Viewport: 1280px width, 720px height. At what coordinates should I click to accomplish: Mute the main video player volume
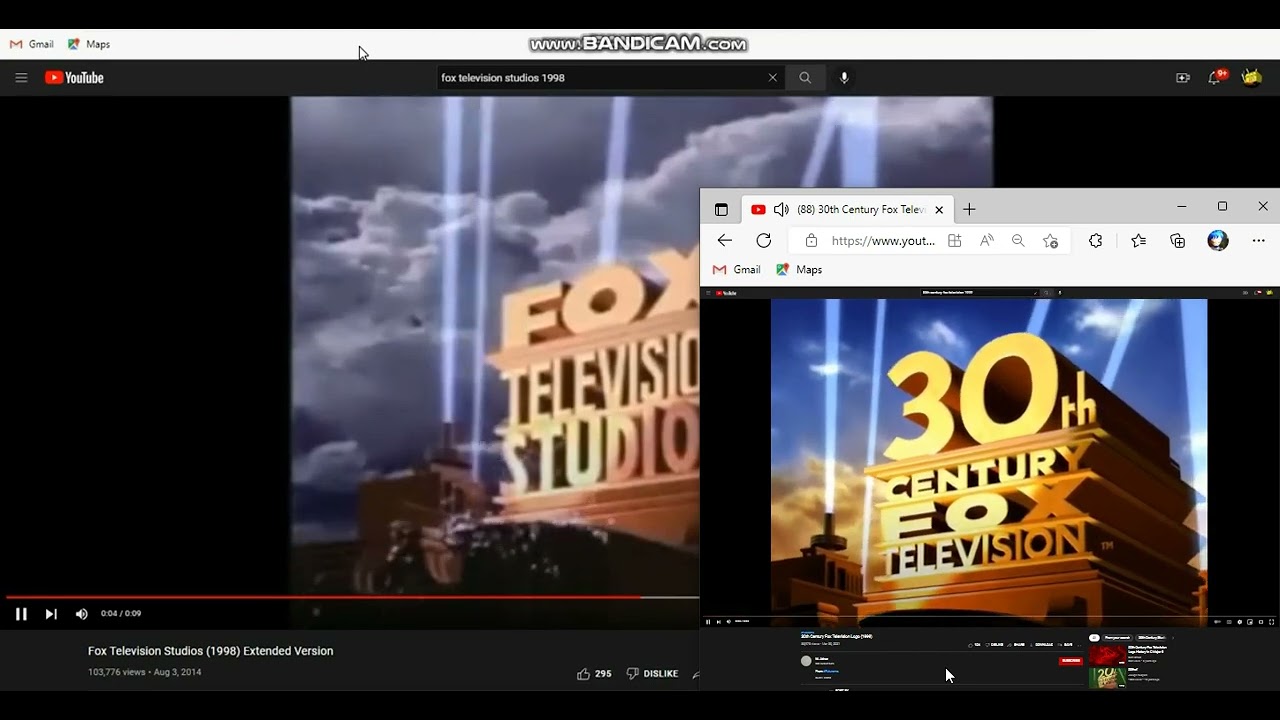(x=82, y=614)
